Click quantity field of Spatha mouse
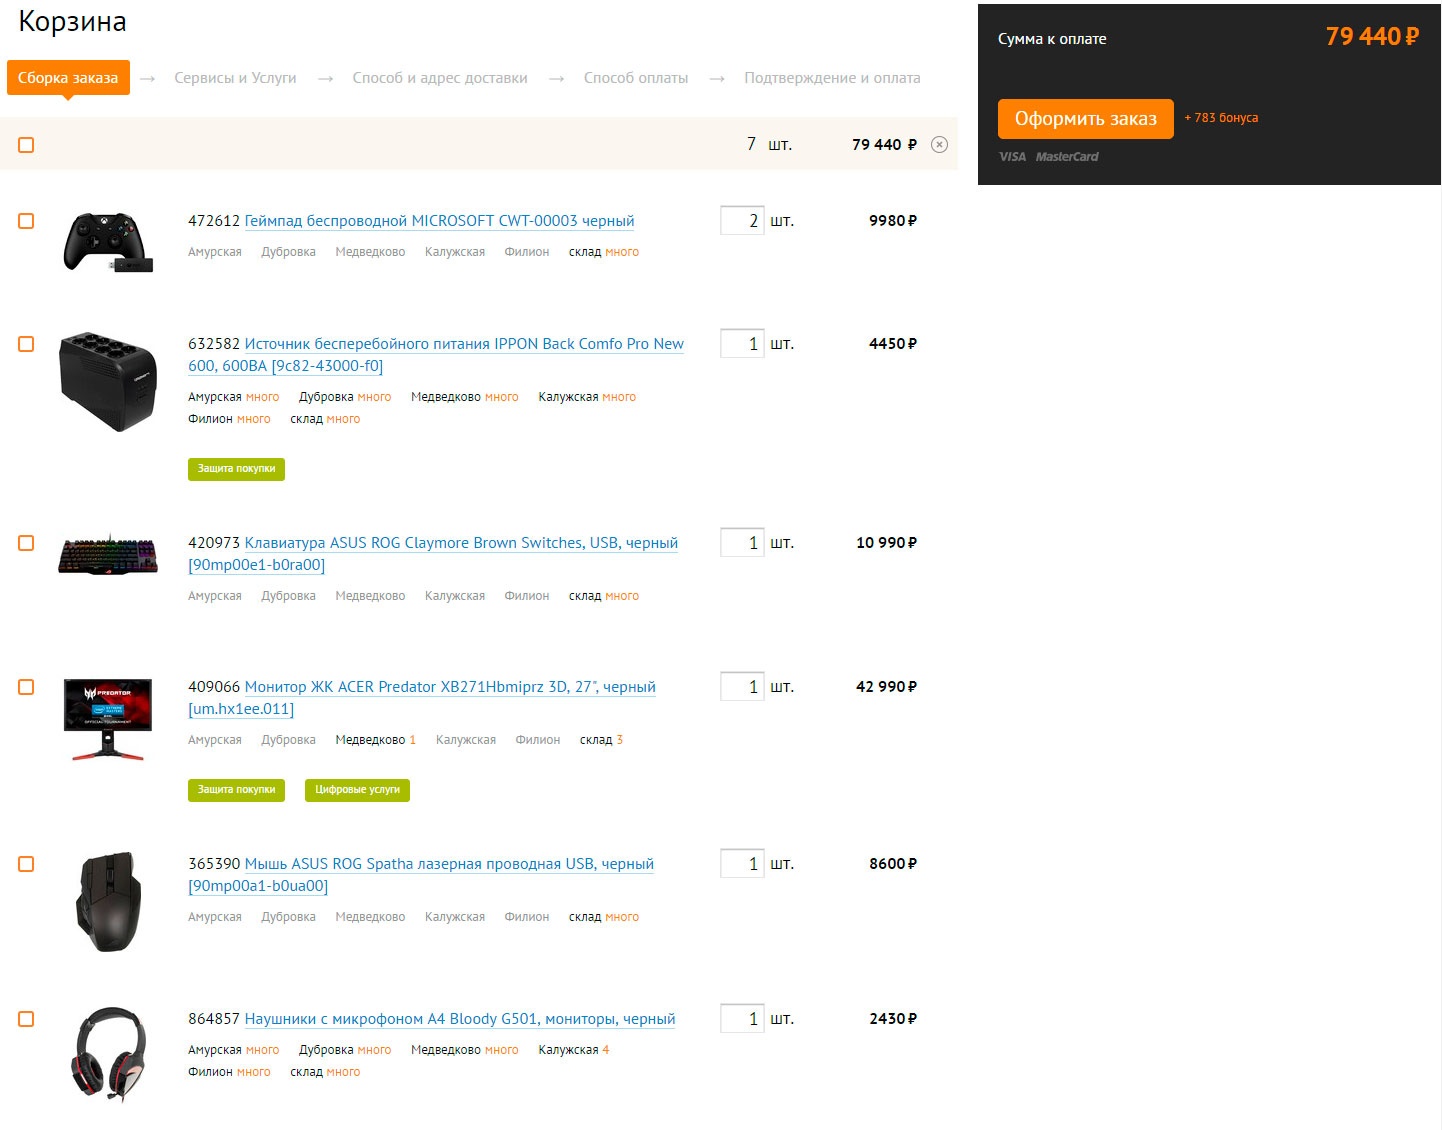 point(742,864)
